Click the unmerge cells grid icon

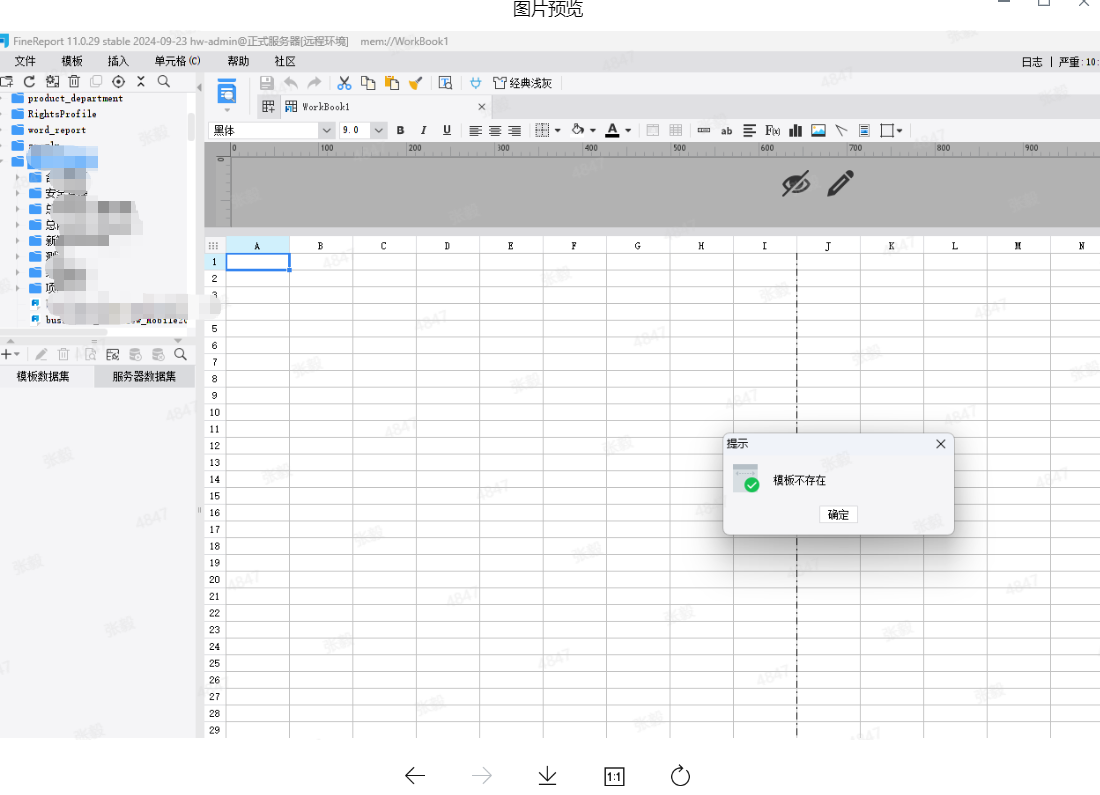tap(676, 131)
